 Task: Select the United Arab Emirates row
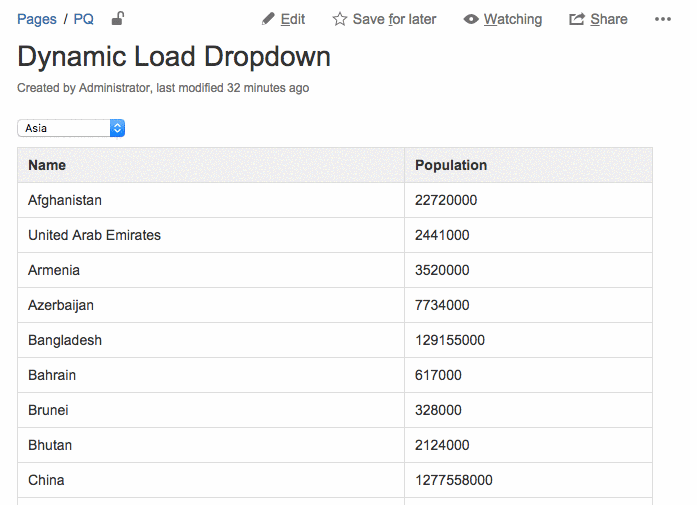coord(94,235)
